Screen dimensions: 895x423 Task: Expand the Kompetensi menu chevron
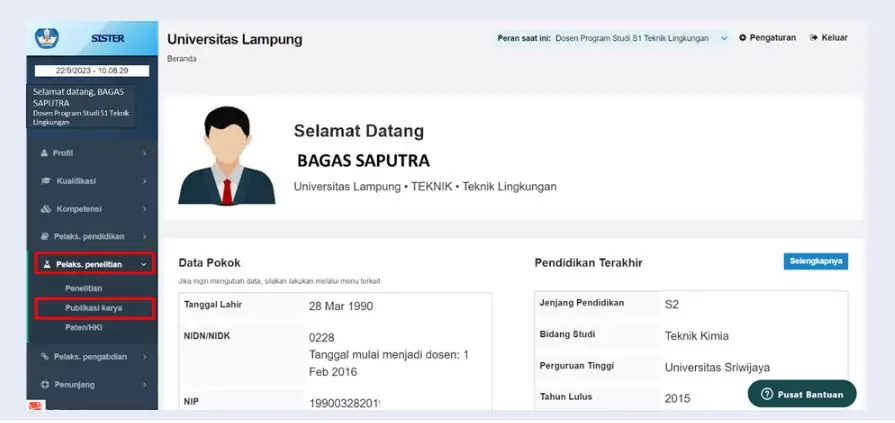144,209
